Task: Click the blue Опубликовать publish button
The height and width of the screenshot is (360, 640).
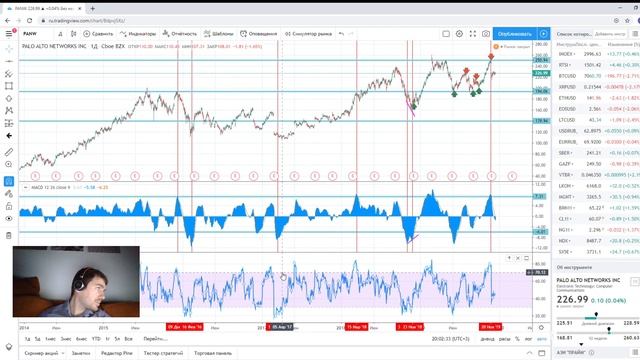Action: click(x=515, y=33)
